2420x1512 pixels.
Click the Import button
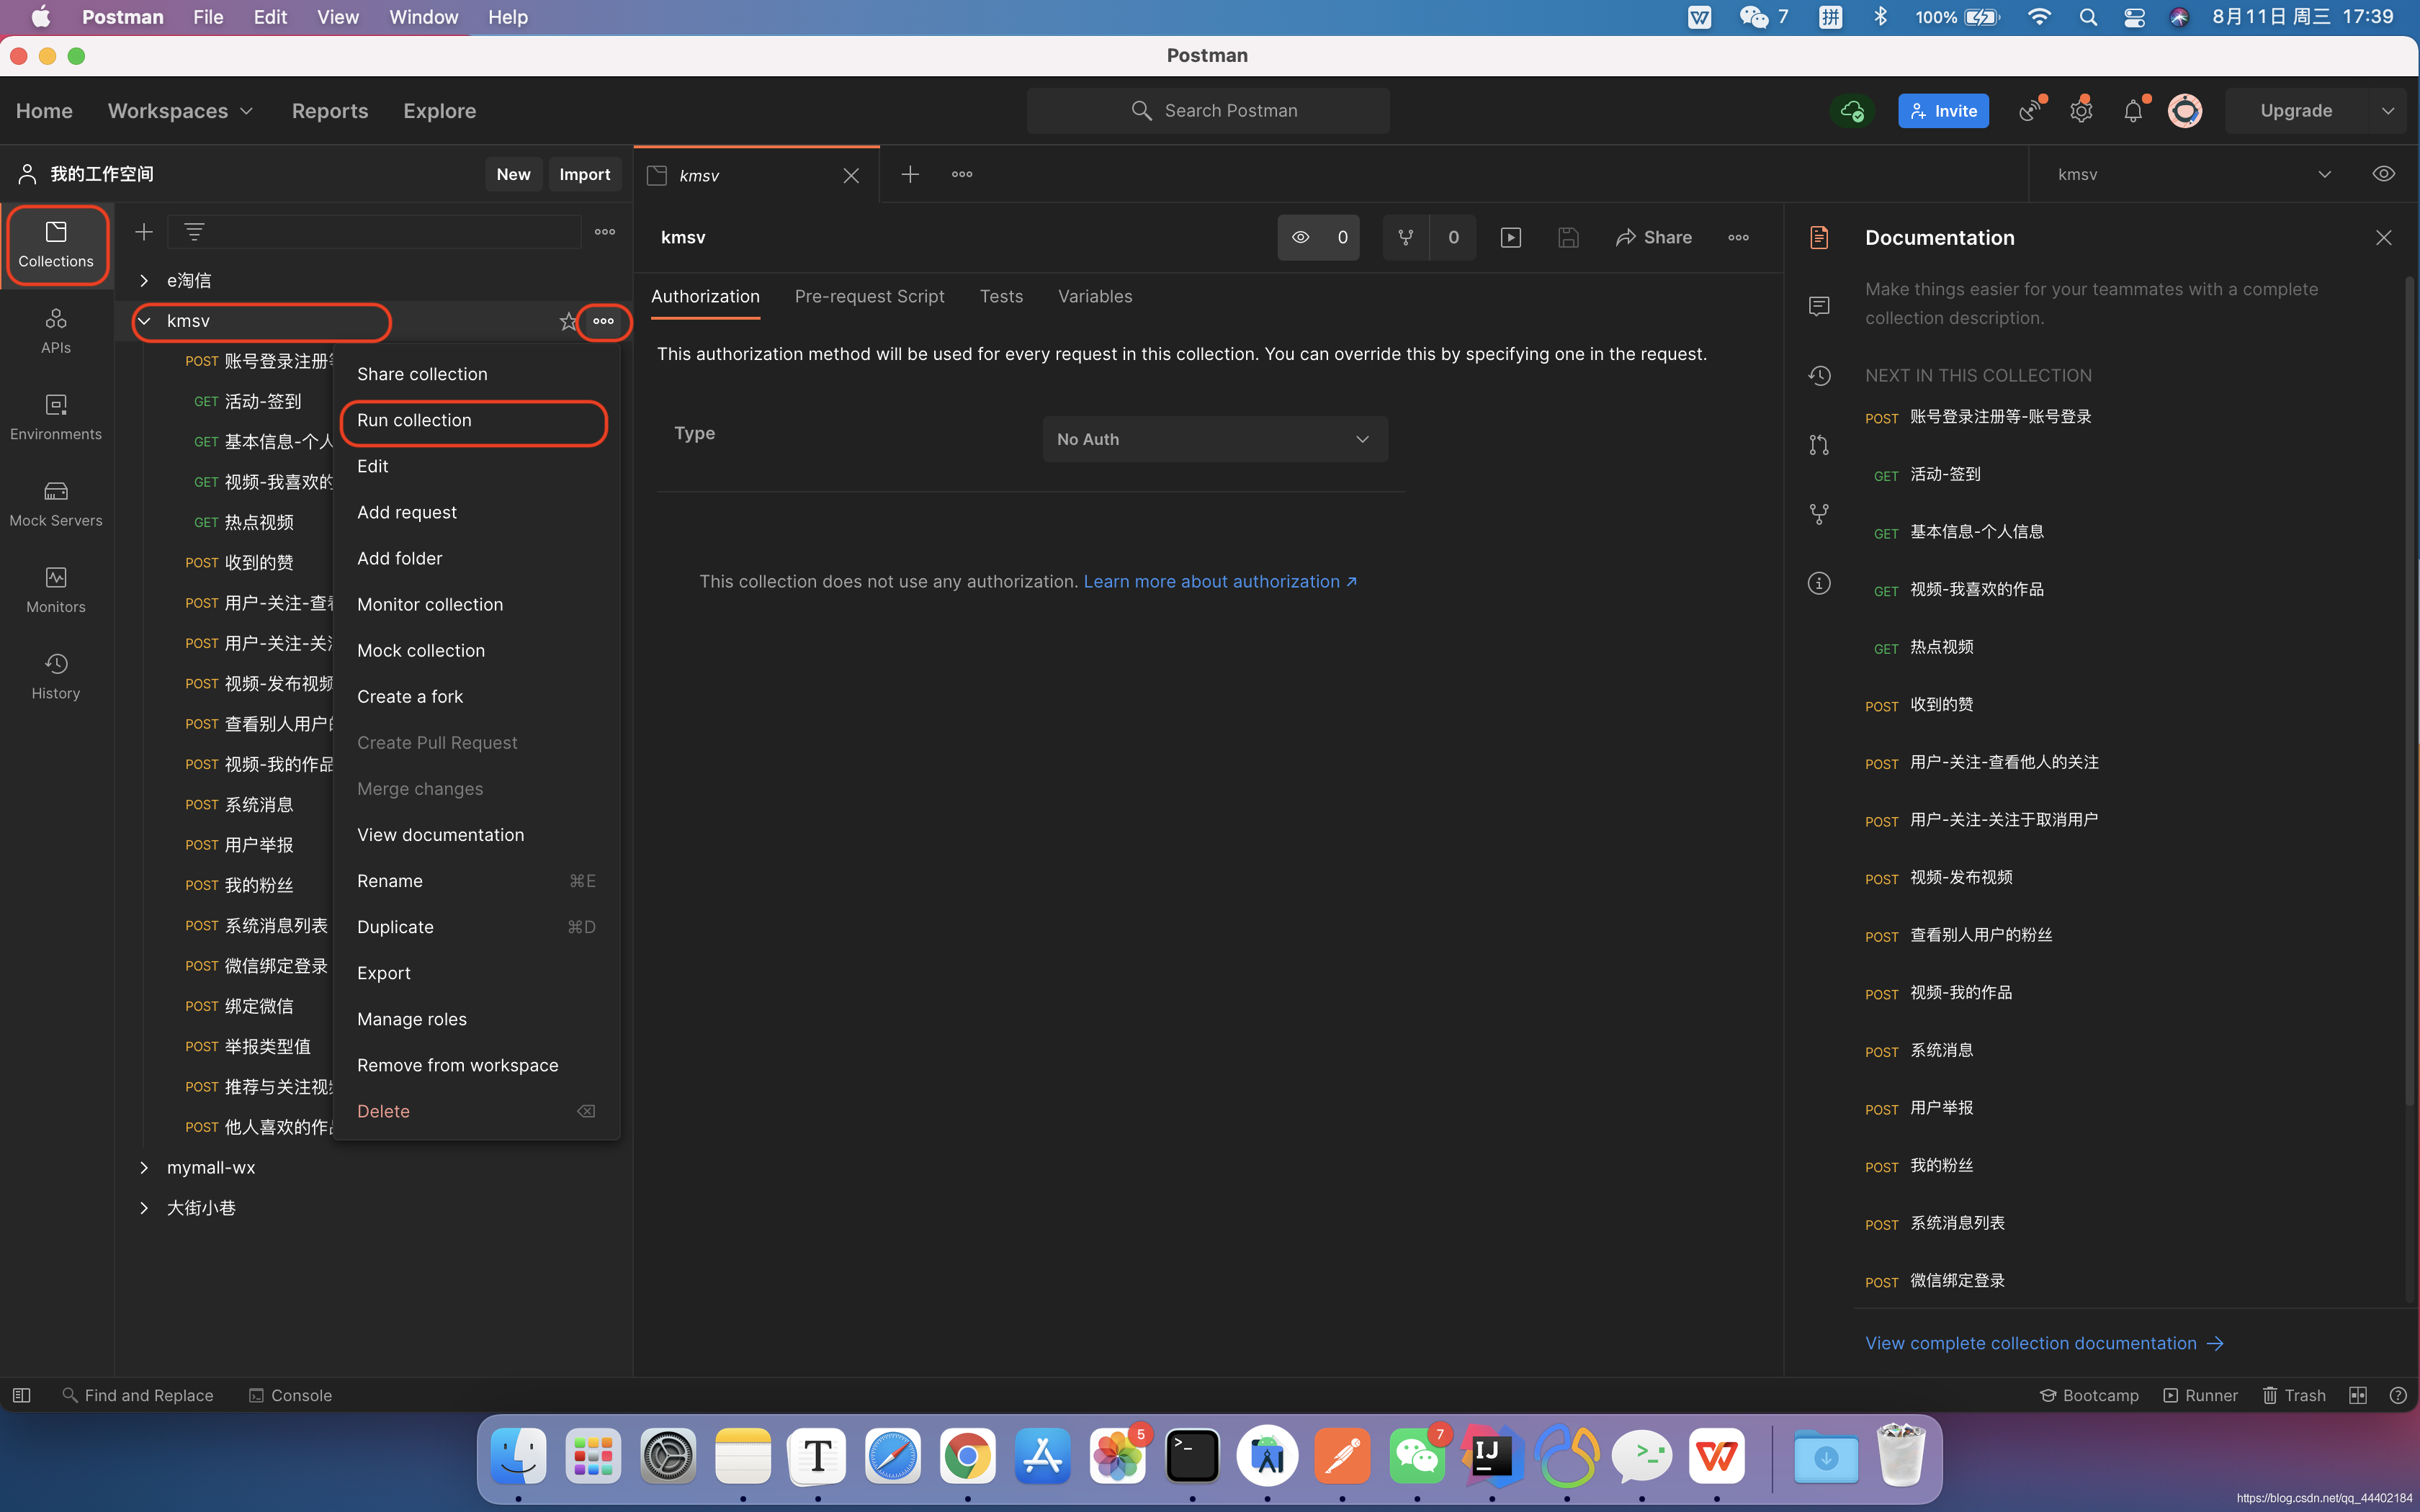click(584, 174)
